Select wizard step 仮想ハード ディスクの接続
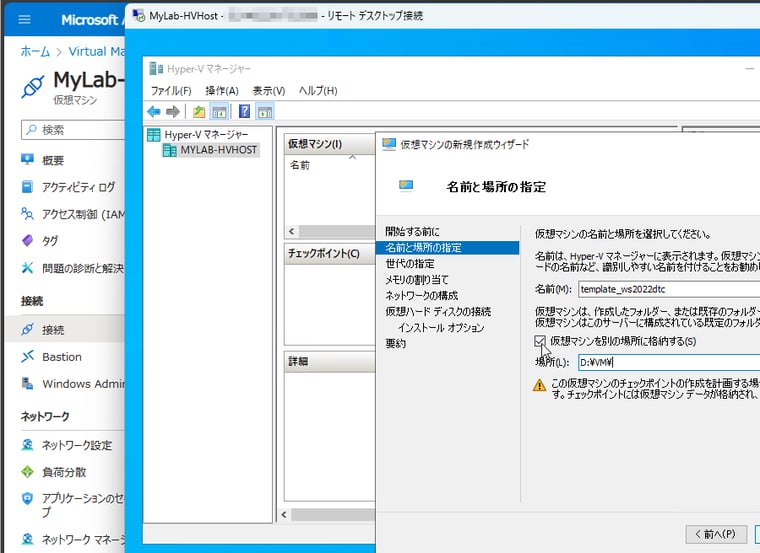 (x=438, y=312)
